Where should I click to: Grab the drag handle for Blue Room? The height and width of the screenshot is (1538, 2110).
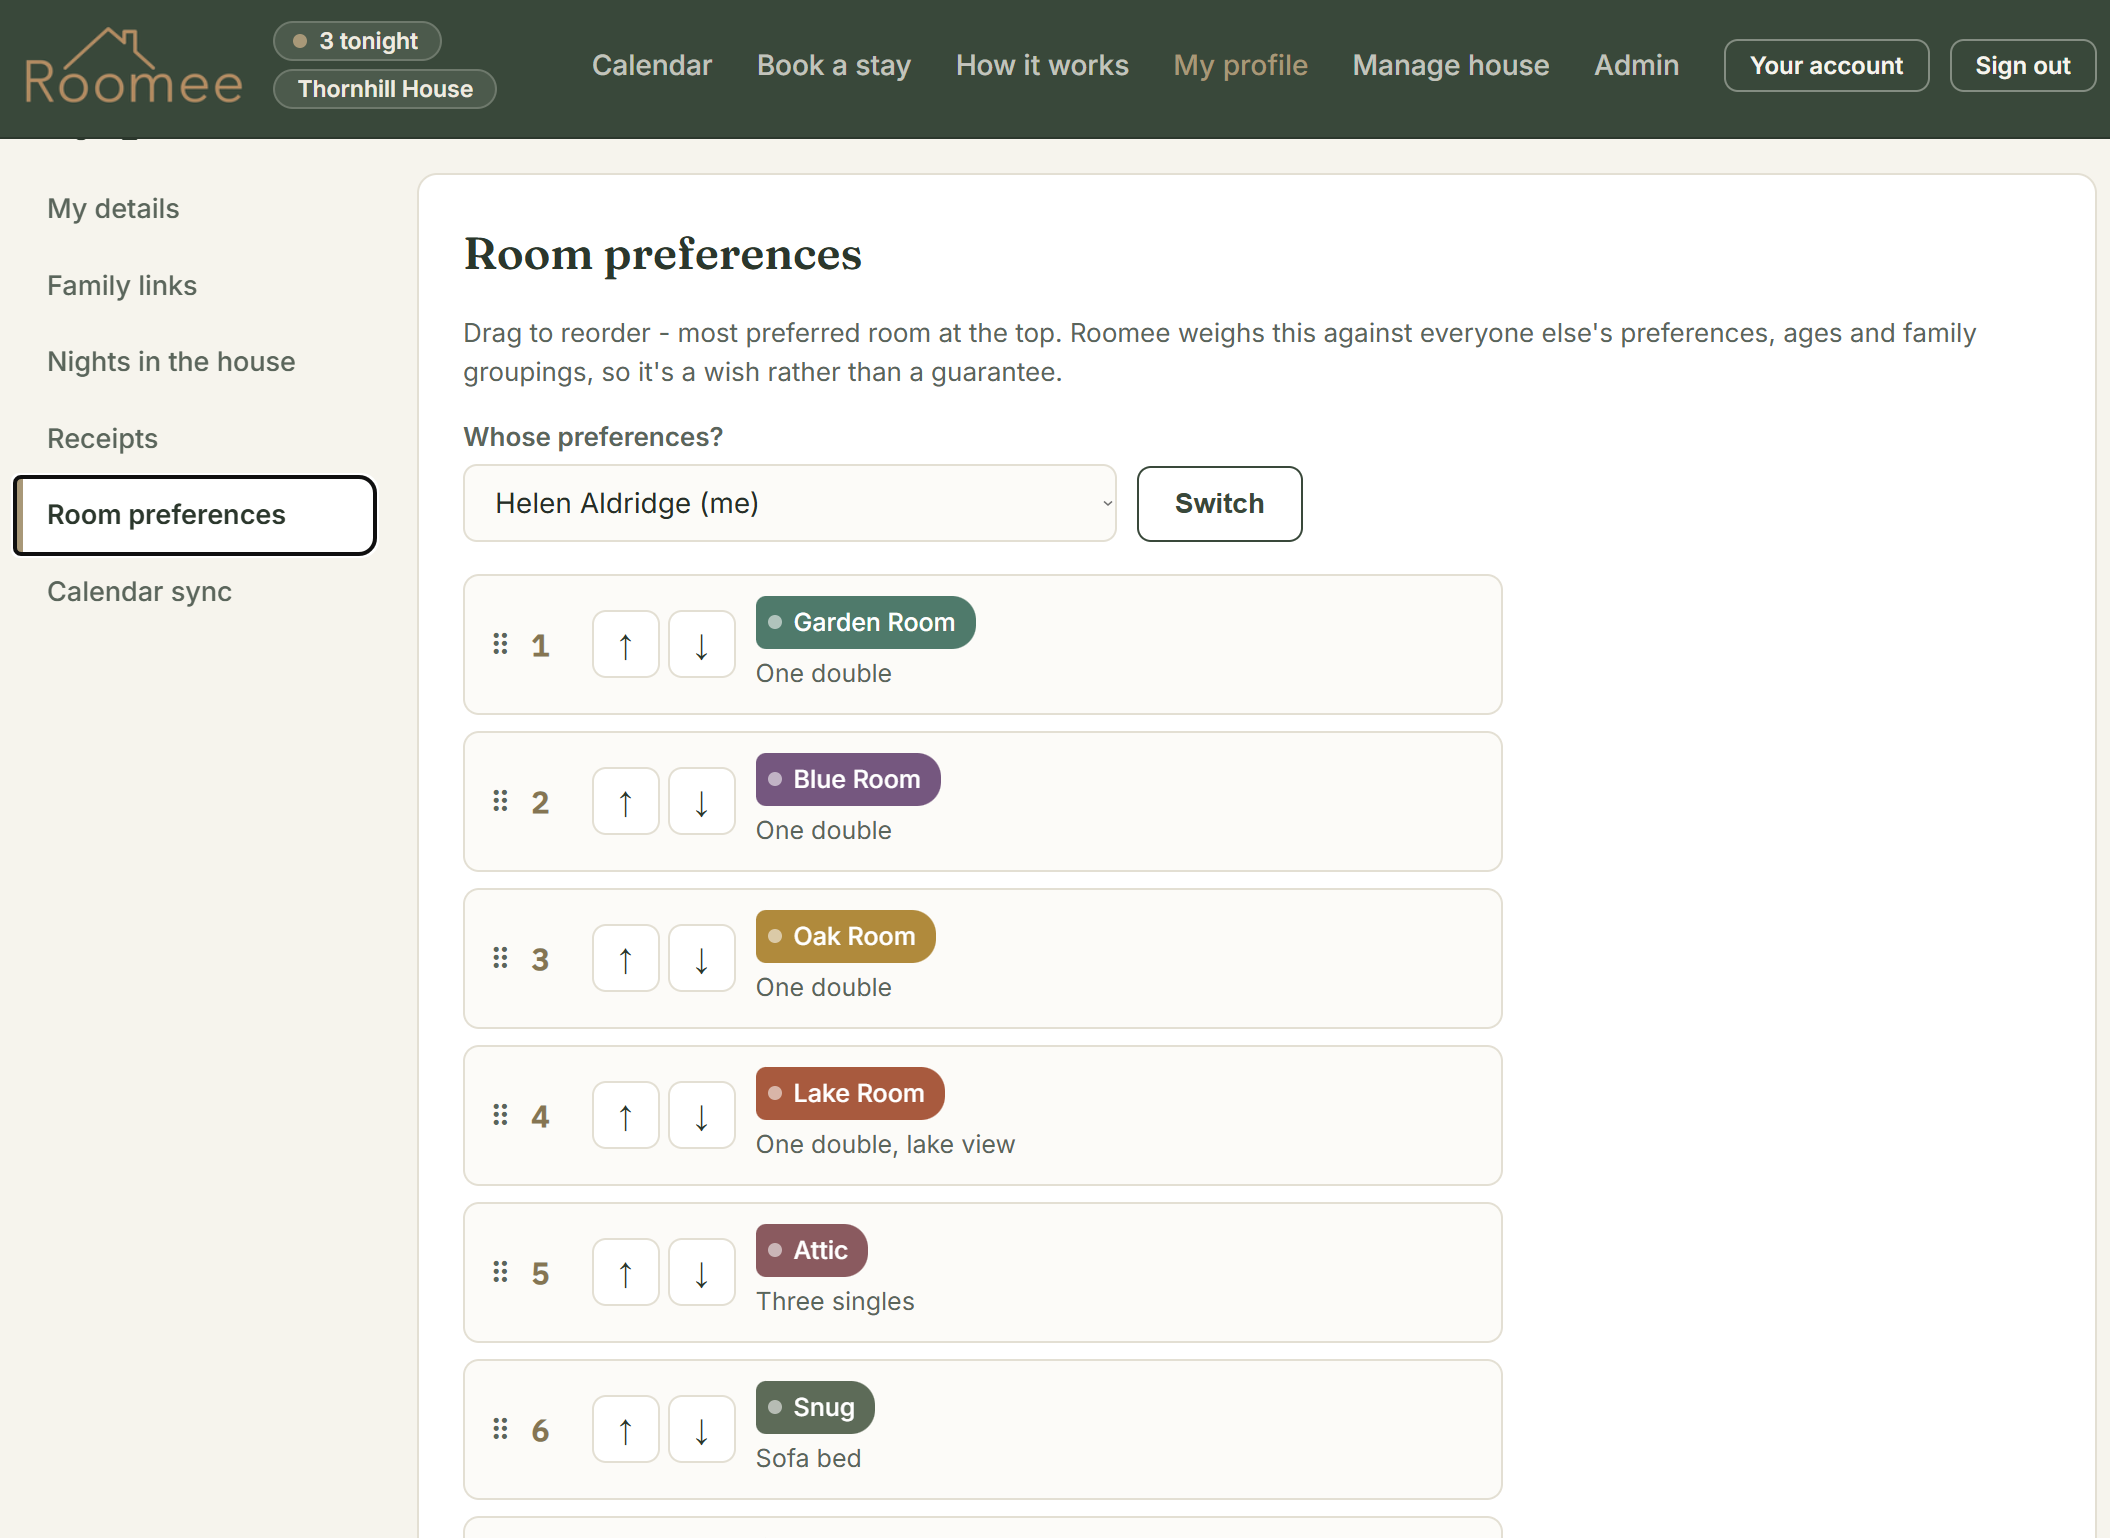500,801
